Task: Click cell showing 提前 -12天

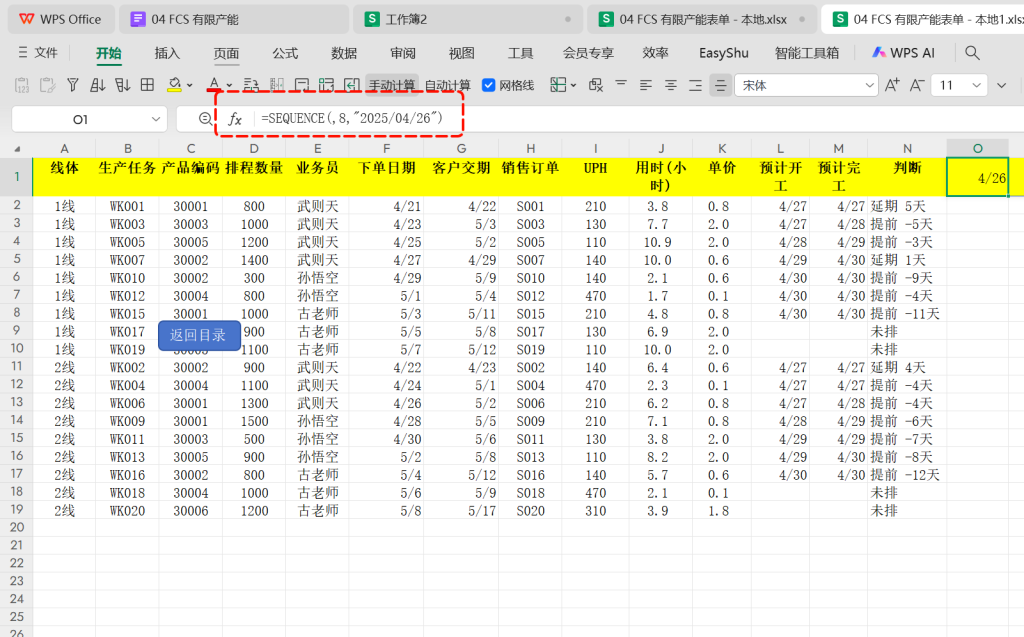Action: click(907, 475)
